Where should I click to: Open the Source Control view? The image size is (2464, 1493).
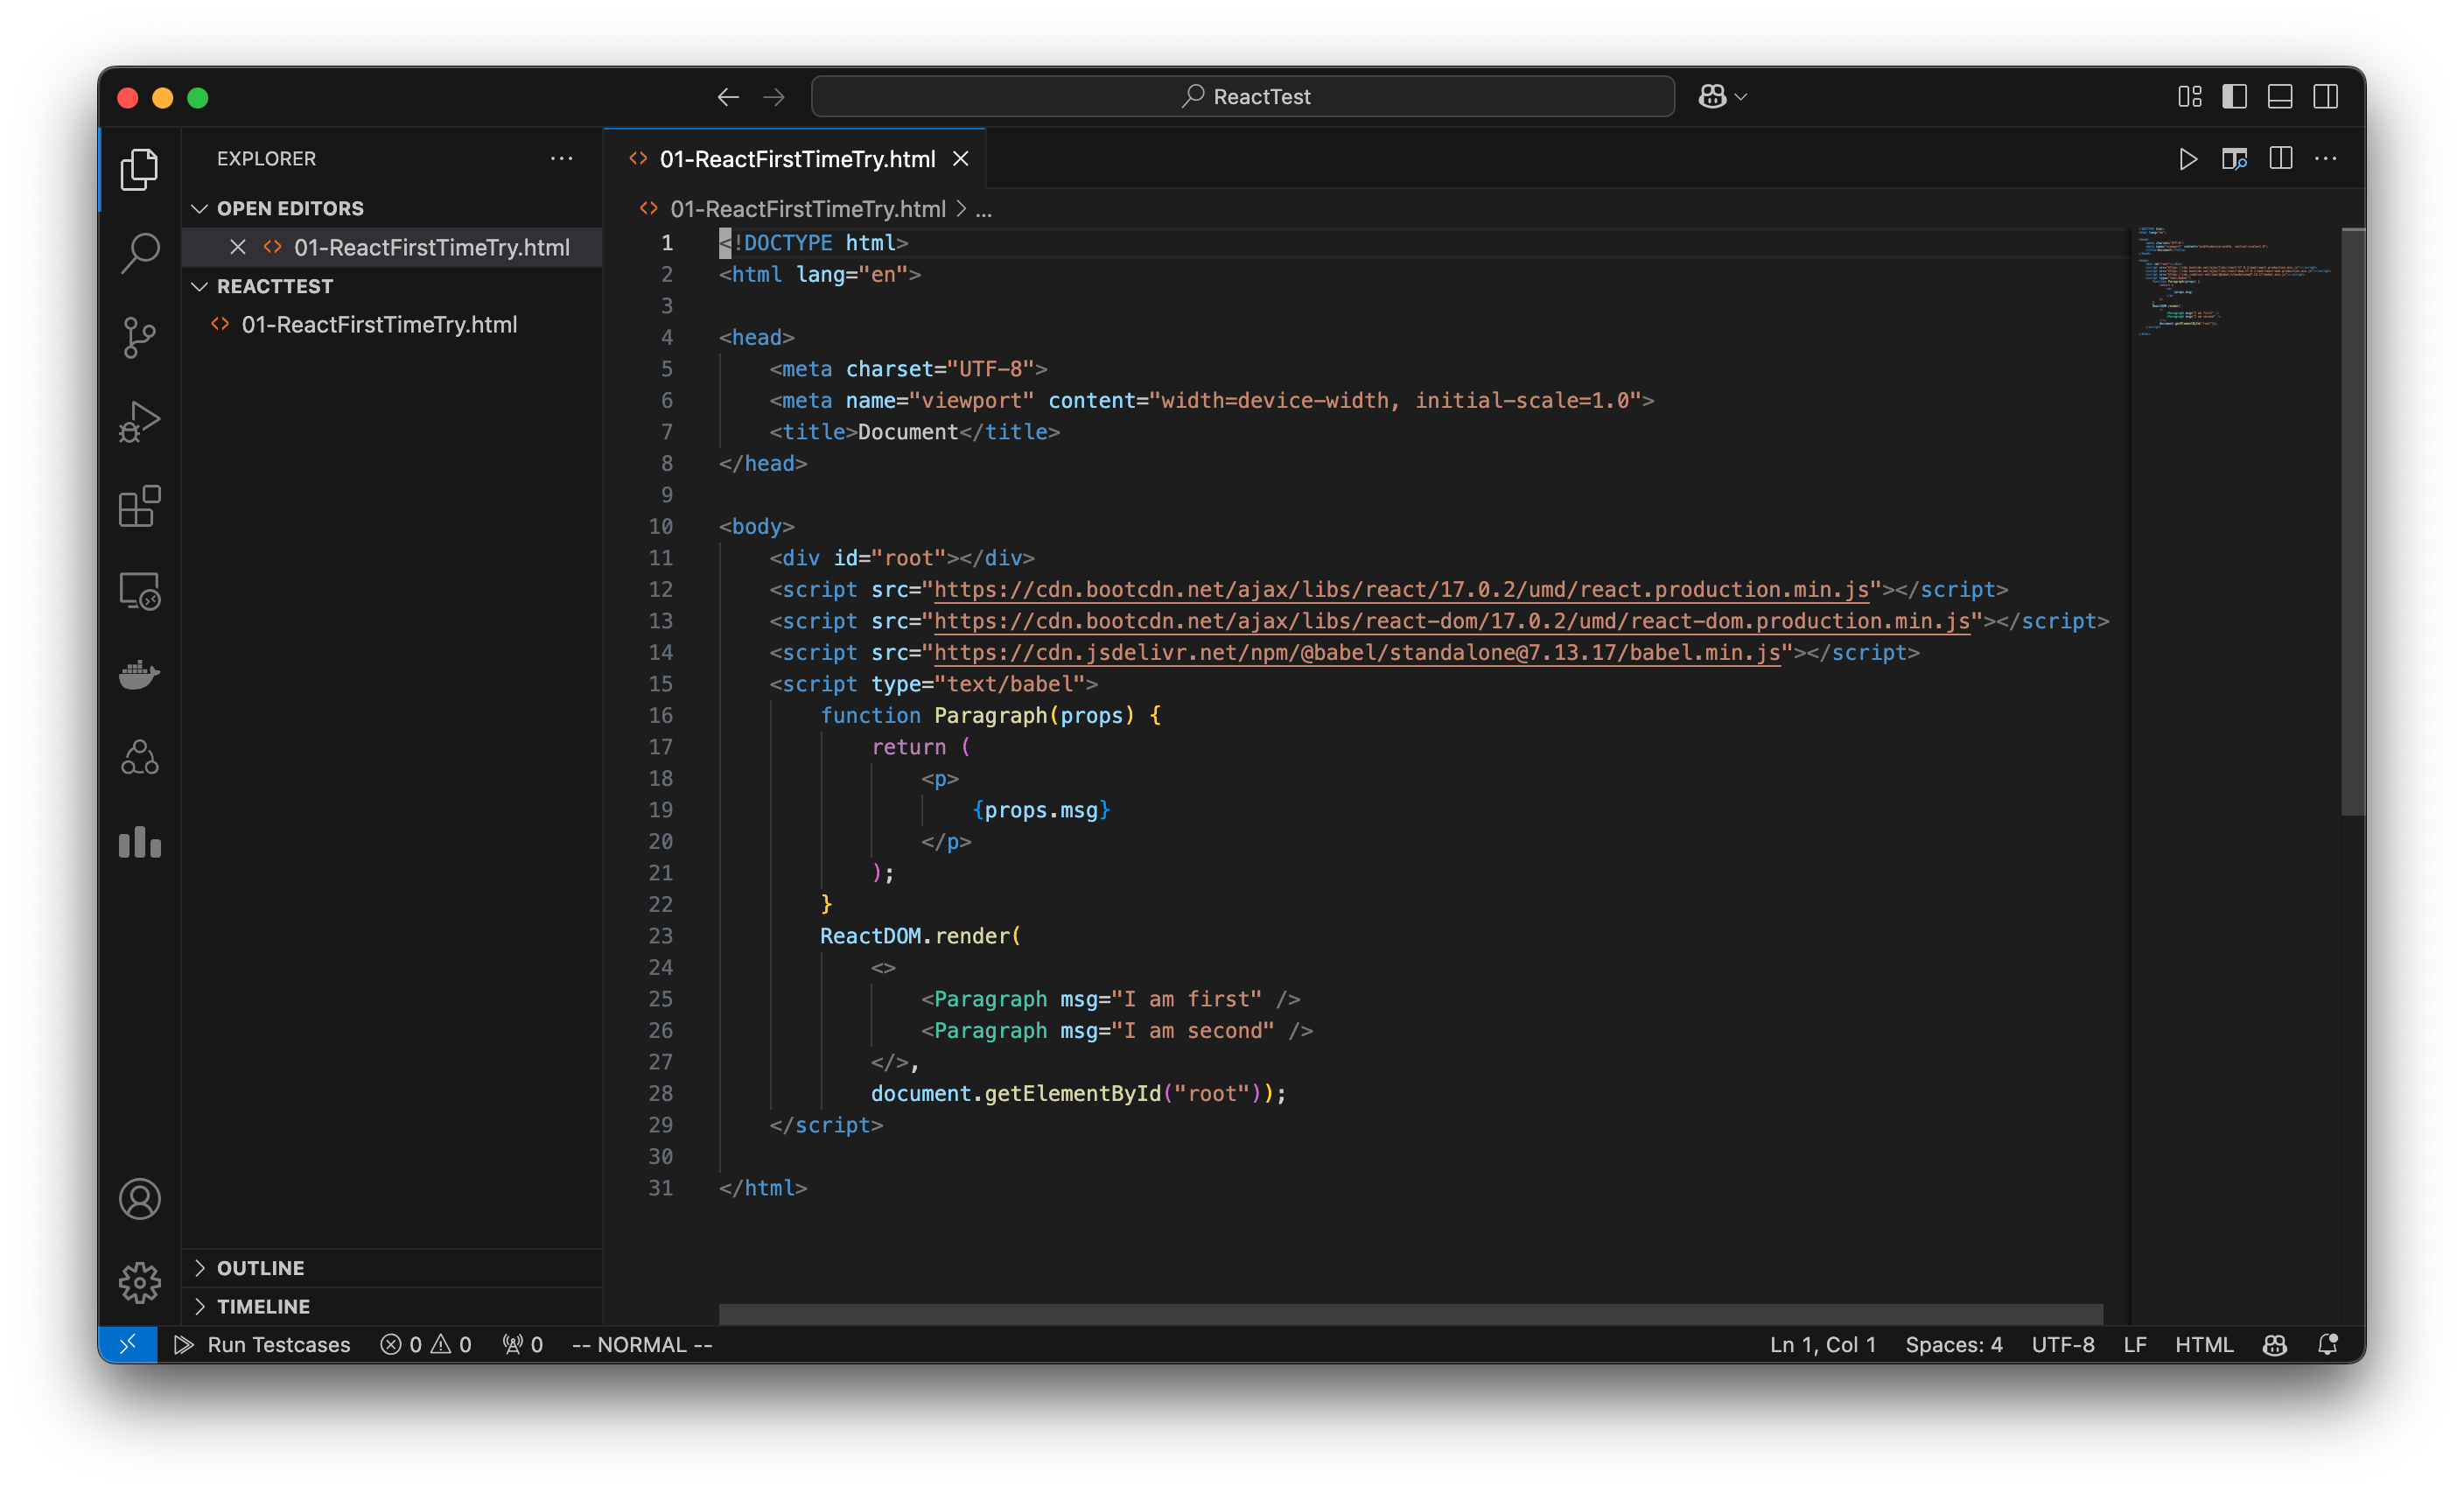pos(139,337)
